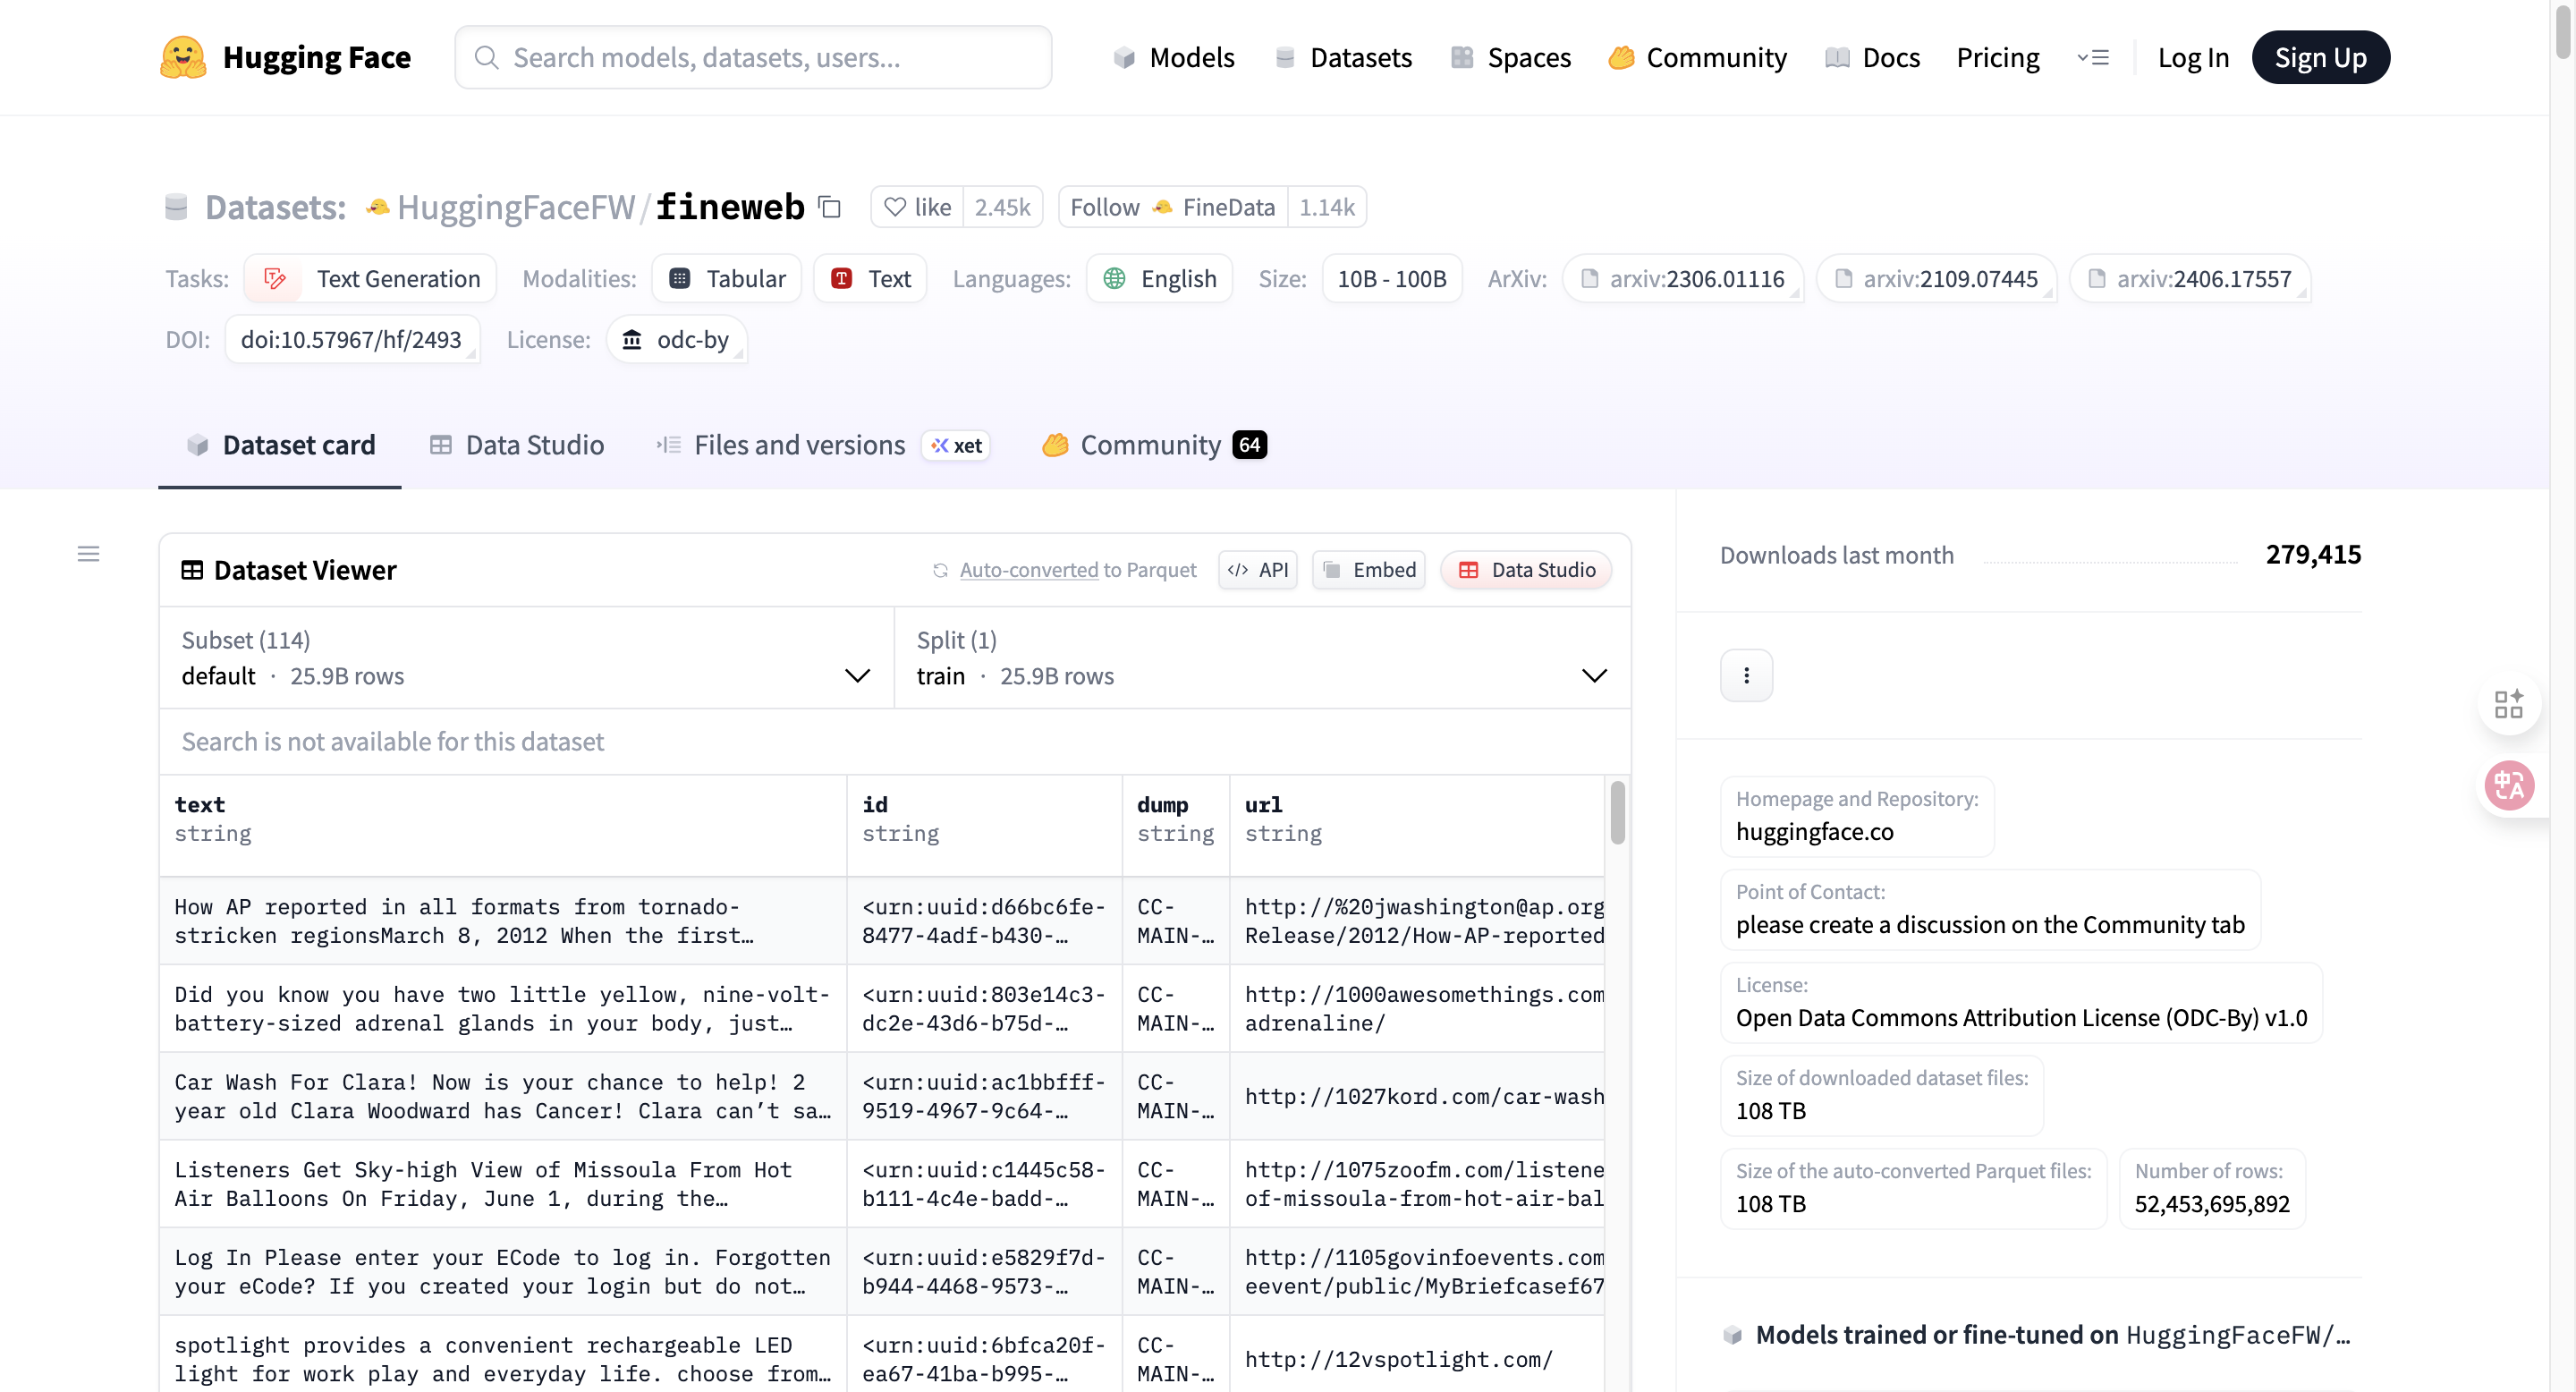Click the grid sparkle floating icon
Image resolution: width=2576 pixels, height=1392 pixels.
(x=2509, y=704)
